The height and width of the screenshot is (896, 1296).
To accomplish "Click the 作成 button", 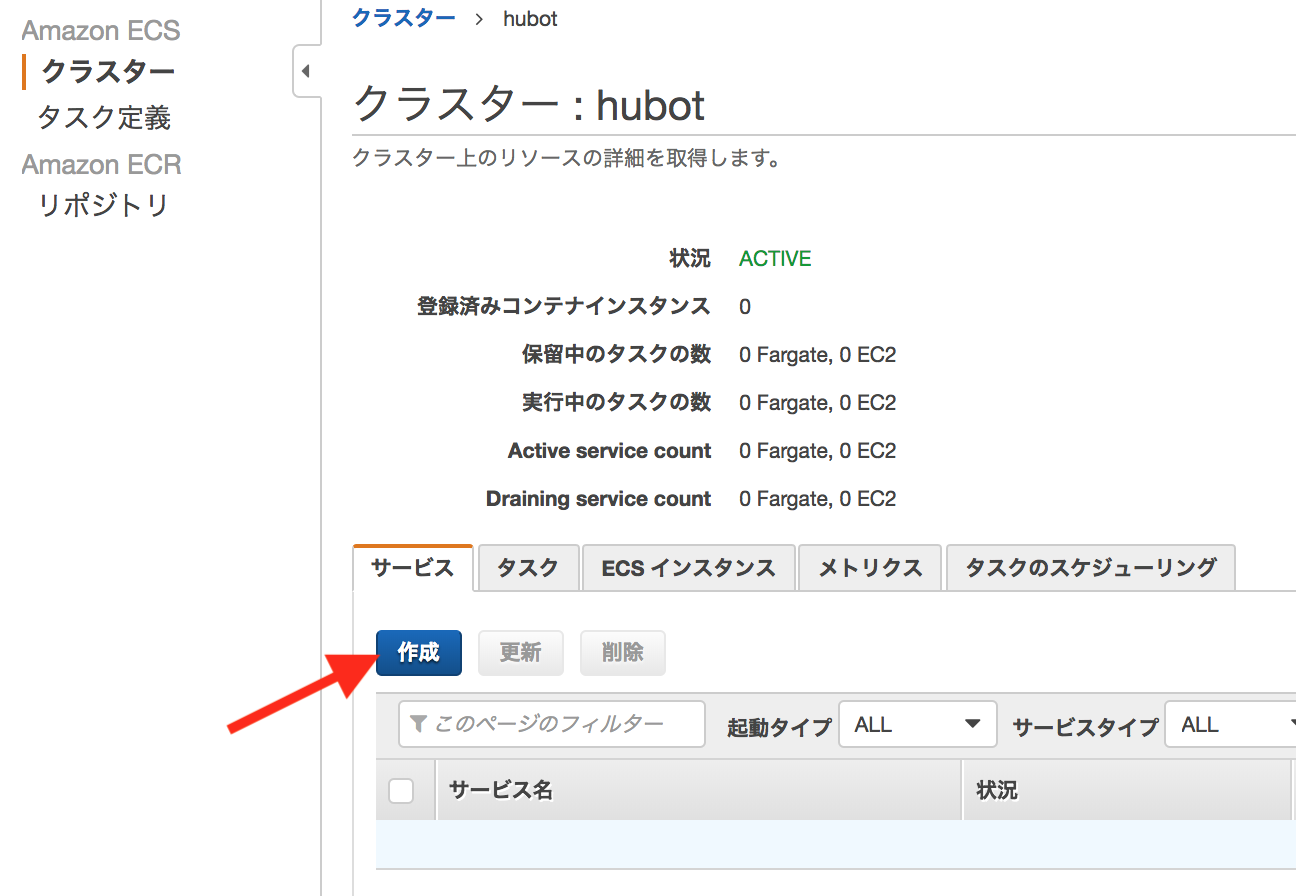I will pyautogui.click(x=419, y=653).
